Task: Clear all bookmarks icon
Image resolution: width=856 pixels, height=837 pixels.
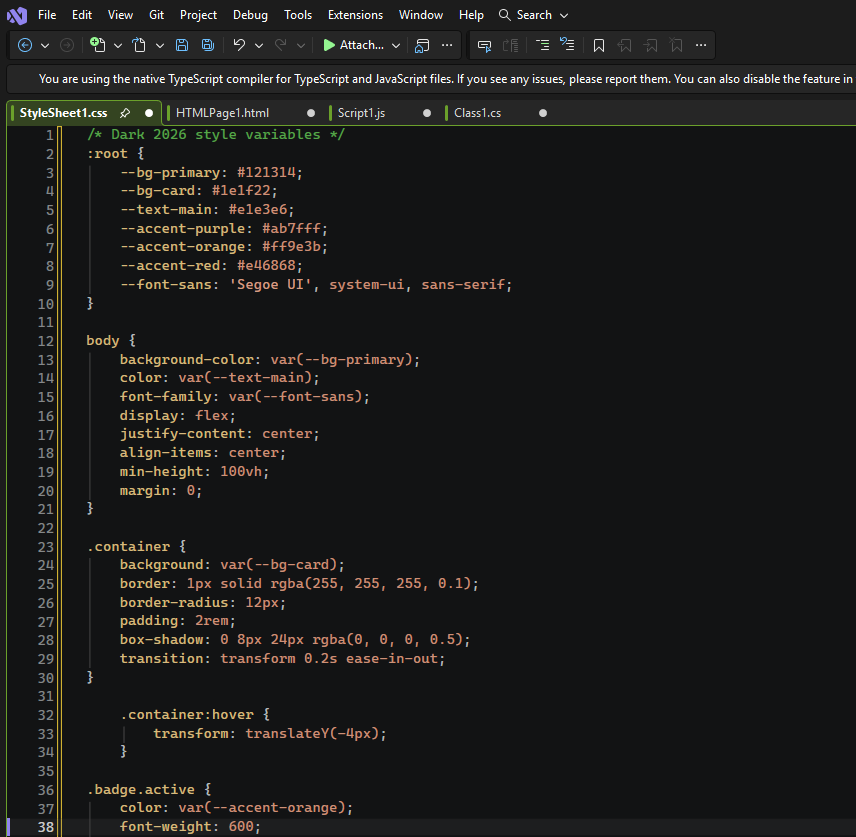Action: (x=676, y=45)
